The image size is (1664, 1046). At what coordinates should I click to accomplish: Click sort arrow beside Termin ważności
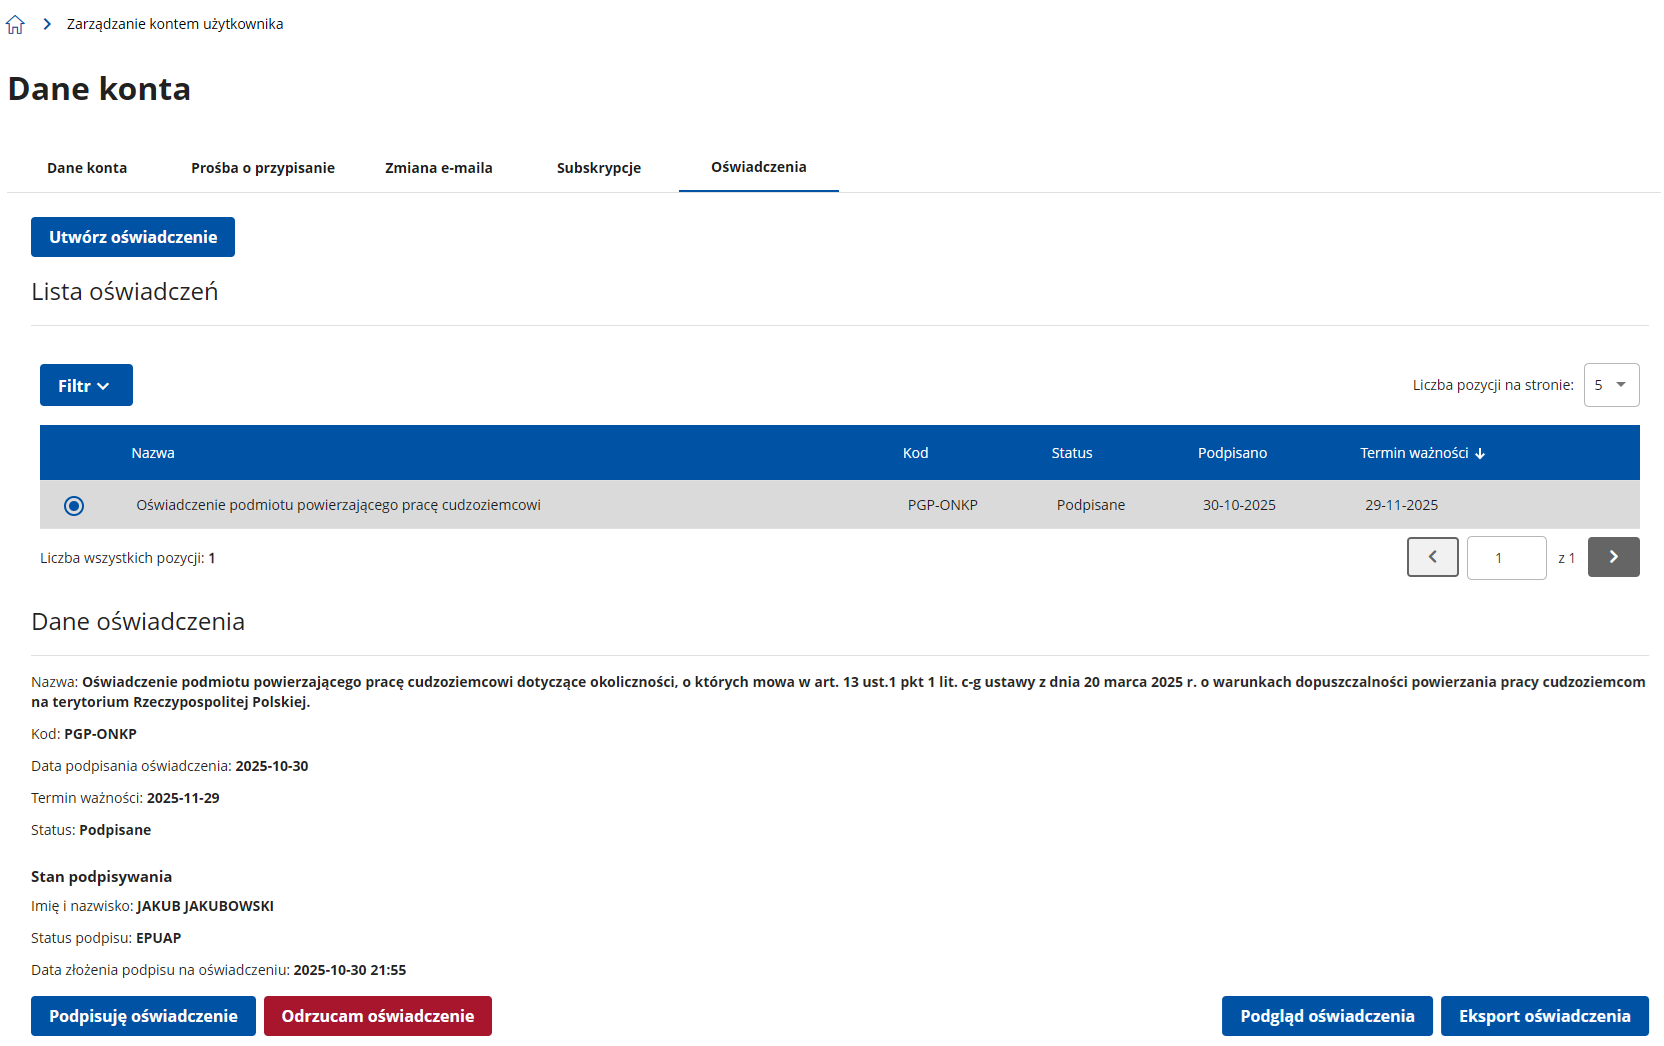point(1480,454)
